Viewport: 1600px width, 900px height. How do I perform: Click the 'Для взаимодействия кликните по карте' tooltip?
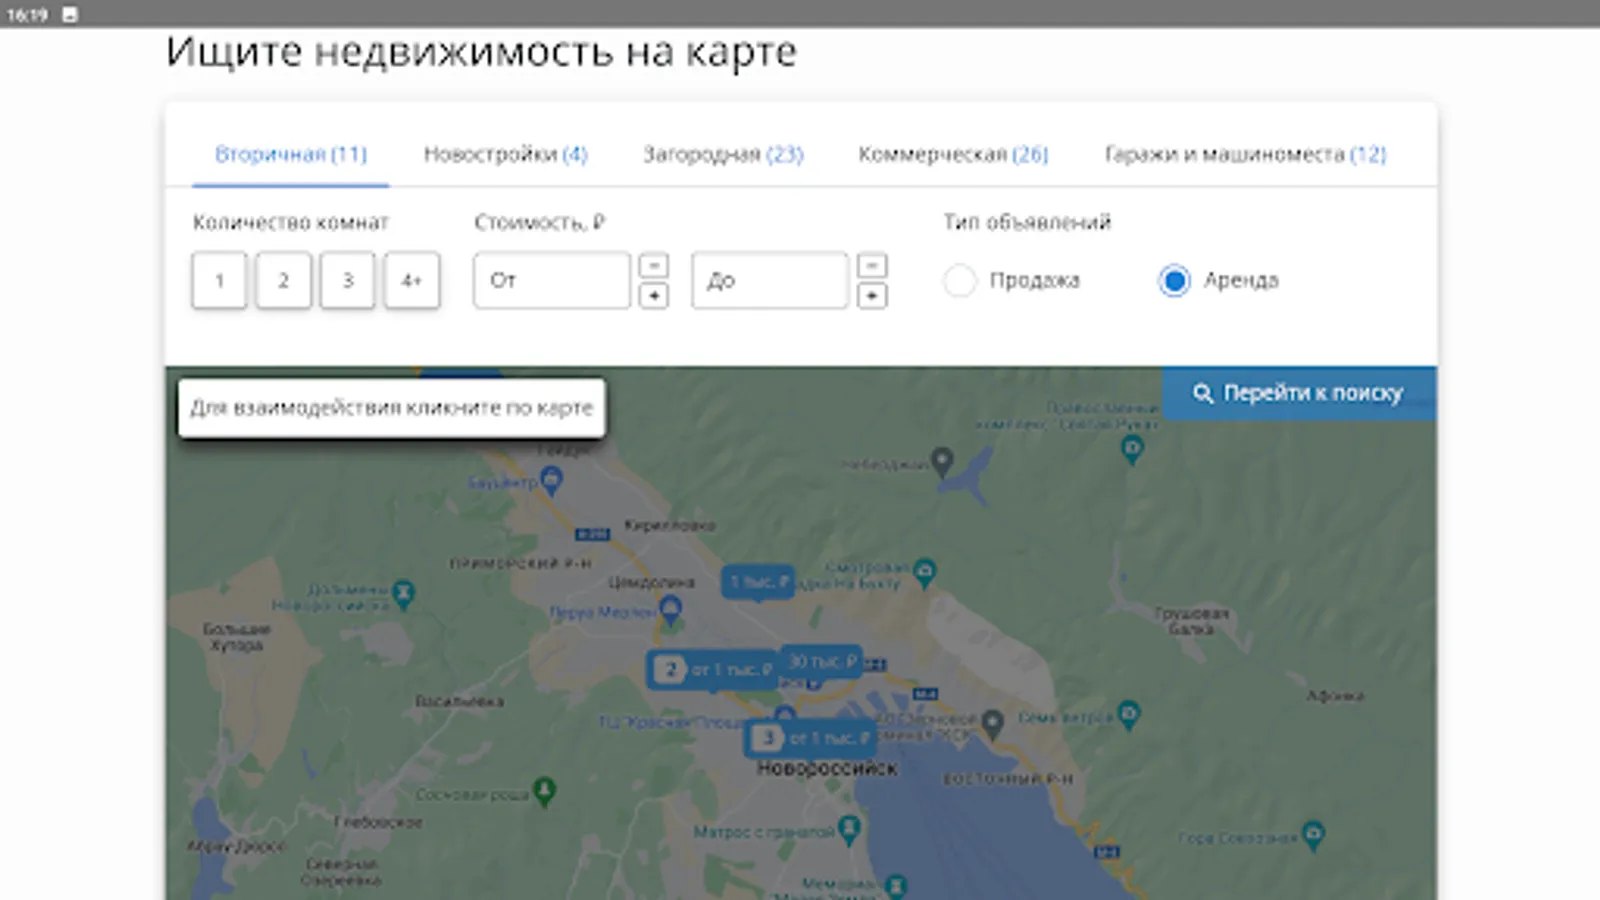pos(392,408)
